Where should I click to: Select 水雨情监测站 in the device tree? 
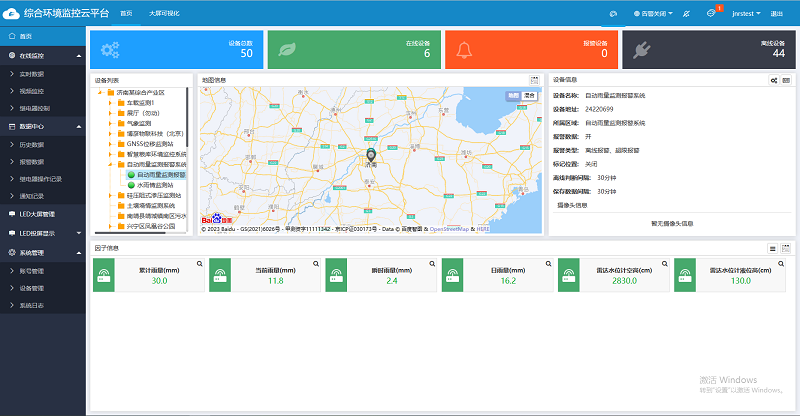[x=154, y=185]
